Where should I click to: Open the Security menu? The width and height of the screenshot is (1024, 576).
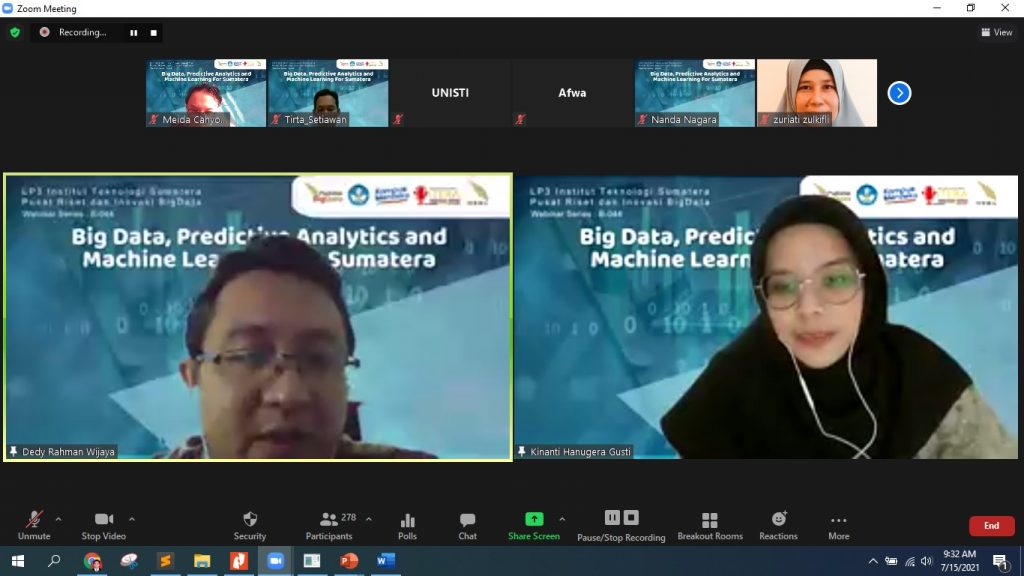point(250,526)
